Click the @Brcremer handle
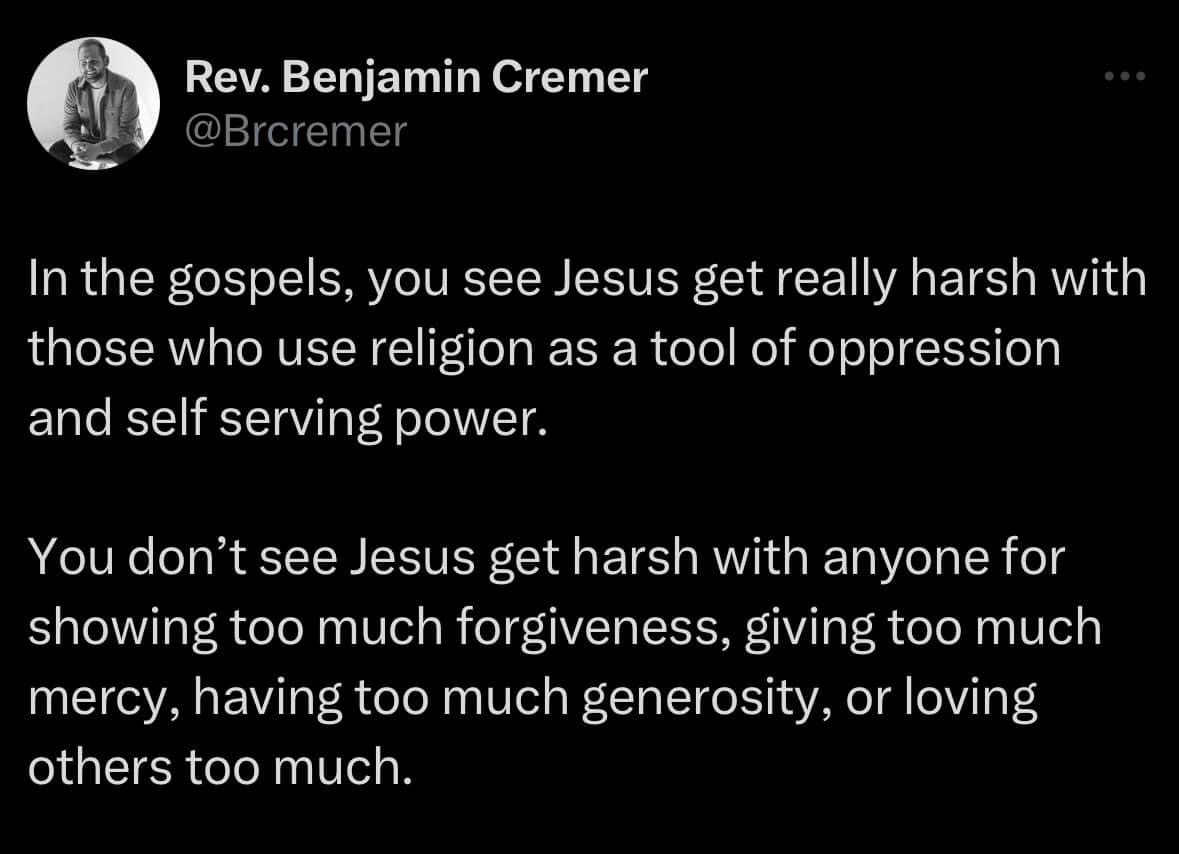This screenshot has width=1179, height=854. (296, 130)
